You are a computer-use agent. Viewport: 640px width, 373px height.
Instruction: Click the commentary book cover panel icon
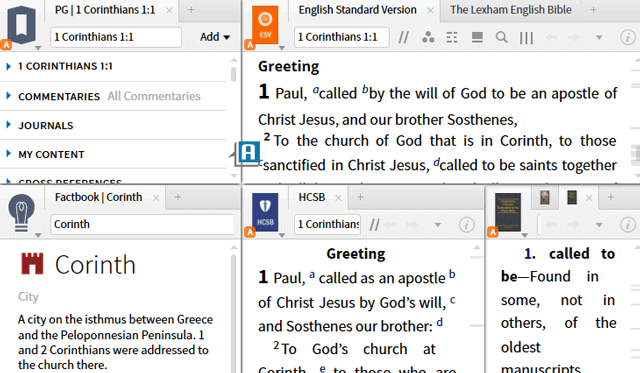tap(508, 212)
